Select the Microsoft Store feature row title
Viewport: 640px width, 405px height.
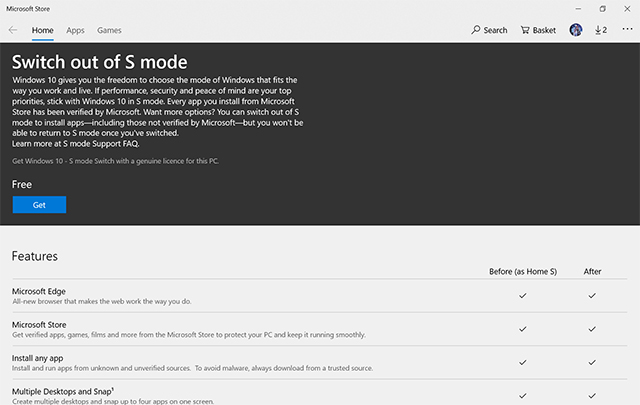[x=39, y=325]
